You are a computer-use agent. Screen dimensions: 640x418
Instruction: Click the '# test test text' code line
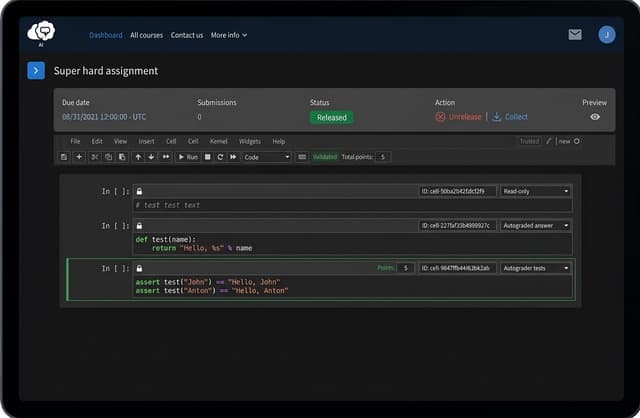coord(168,205)
